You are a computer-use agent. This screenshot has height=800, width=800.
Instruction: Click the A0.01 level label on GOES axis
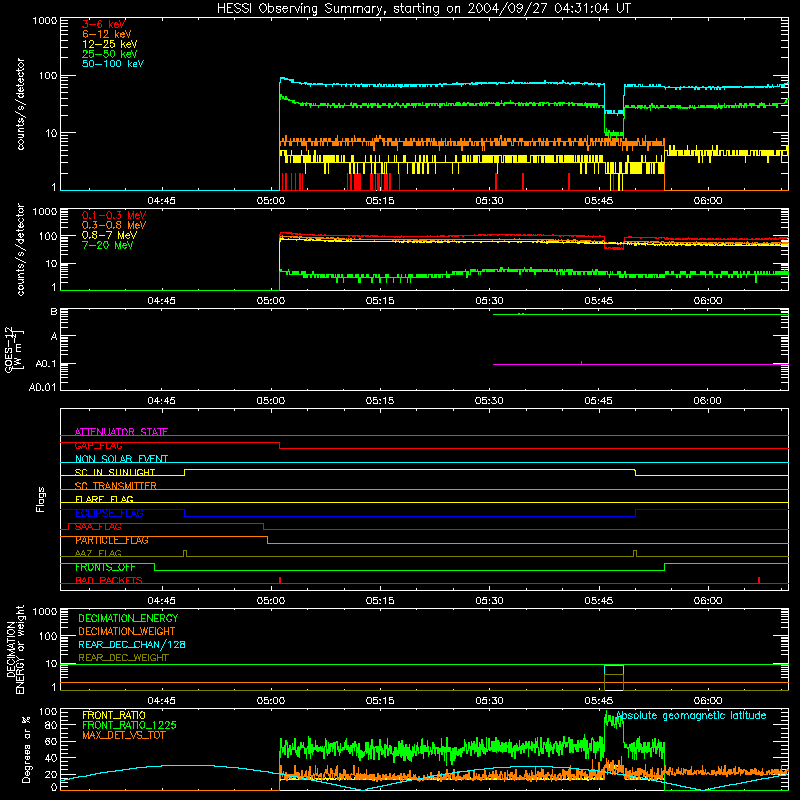point(42,387)
